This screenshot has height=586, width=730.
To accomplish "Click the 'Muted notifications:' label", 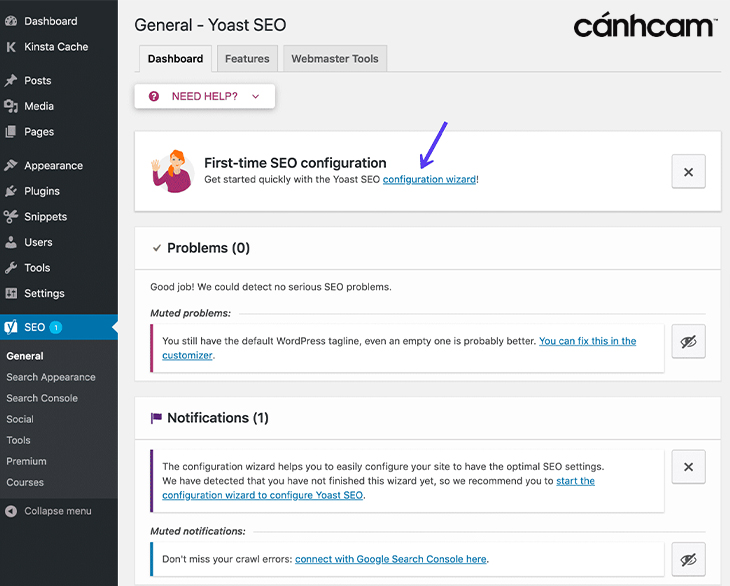I will [x=198, y=531].
